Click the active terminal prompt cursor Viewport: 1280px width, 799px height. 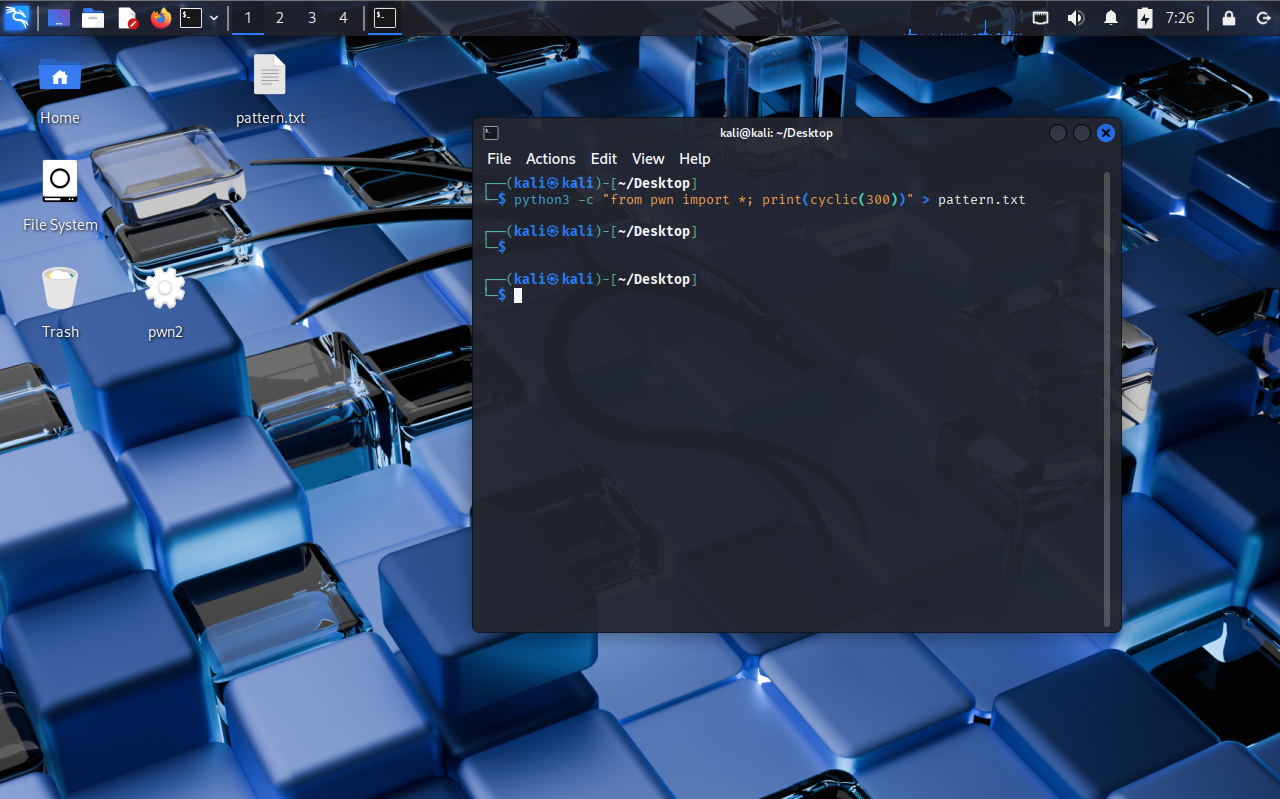pyautogui.click(x=518, y=295)
